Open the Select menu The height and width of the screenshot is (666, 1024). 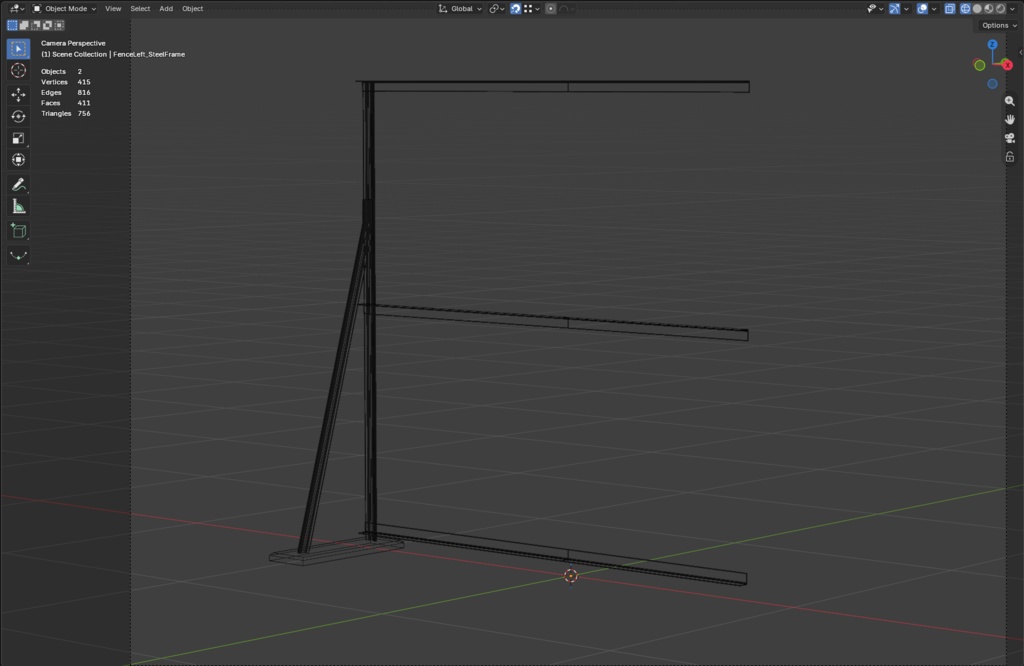click(140, 8)
